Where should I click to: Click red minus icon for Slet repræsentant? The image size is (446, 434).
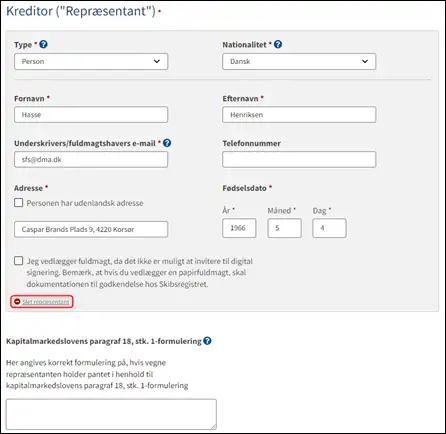coord(17,302)
